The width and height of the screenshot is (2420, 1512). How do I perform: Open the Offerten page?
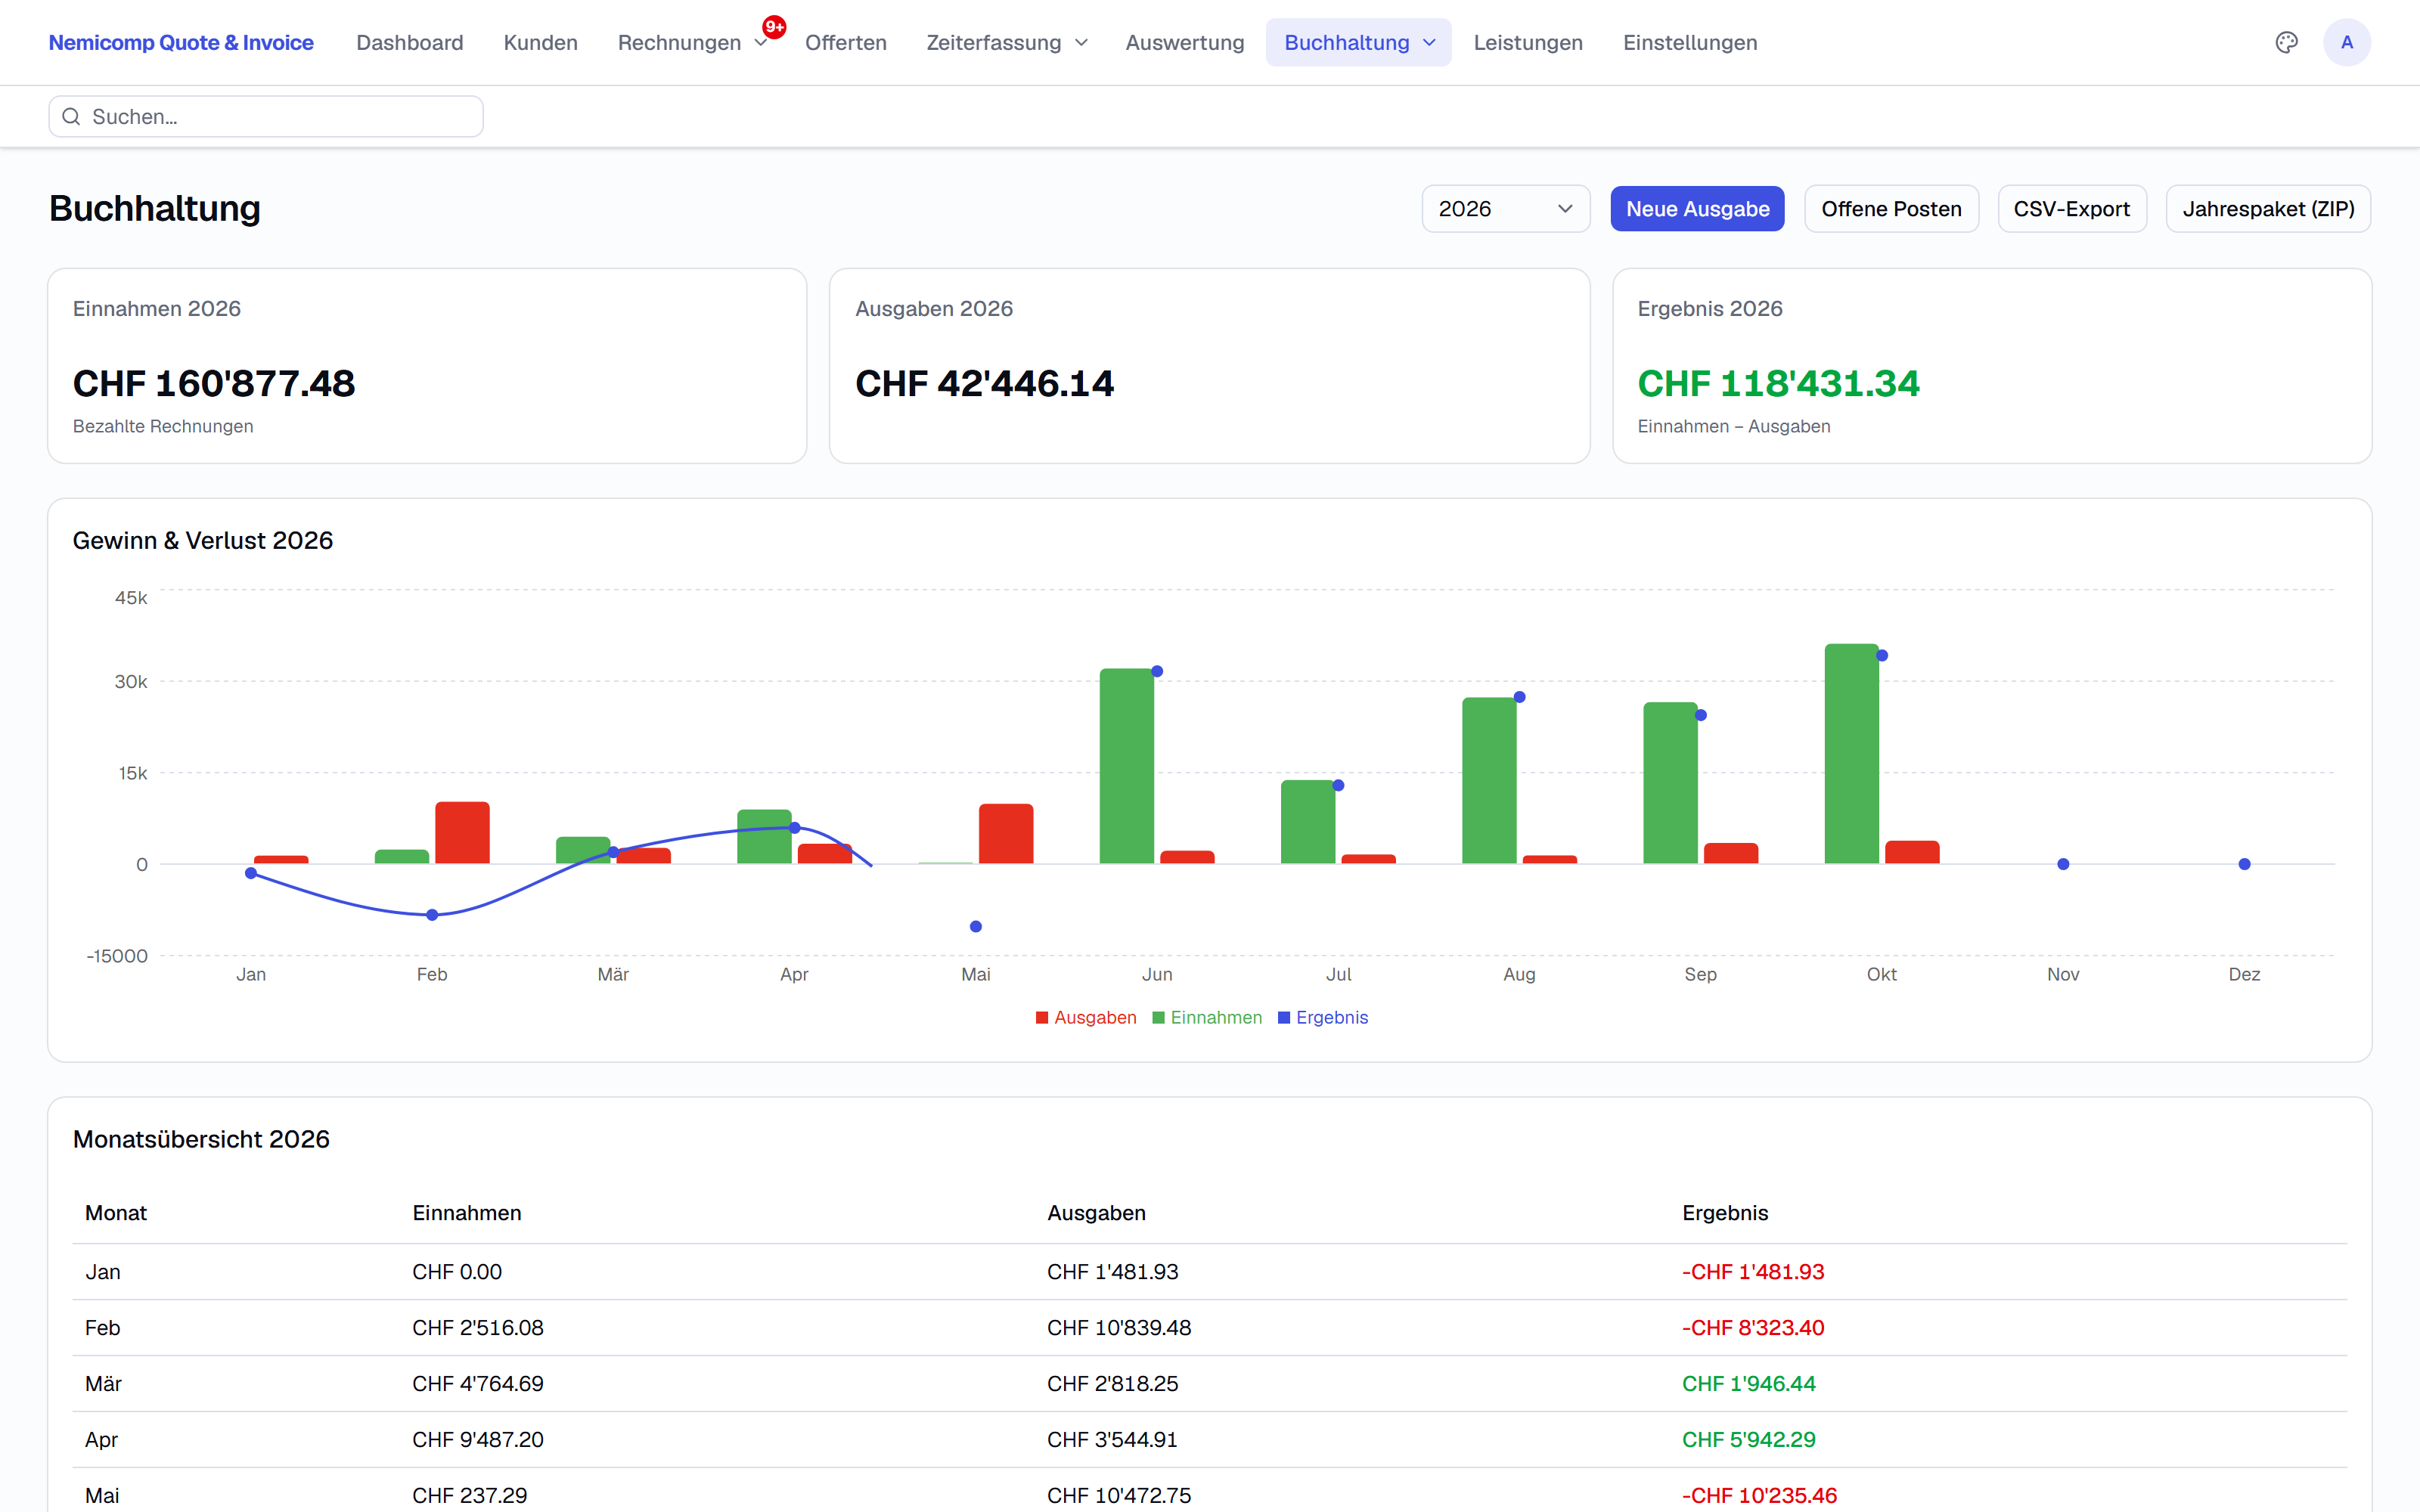[x=845, y=43]
